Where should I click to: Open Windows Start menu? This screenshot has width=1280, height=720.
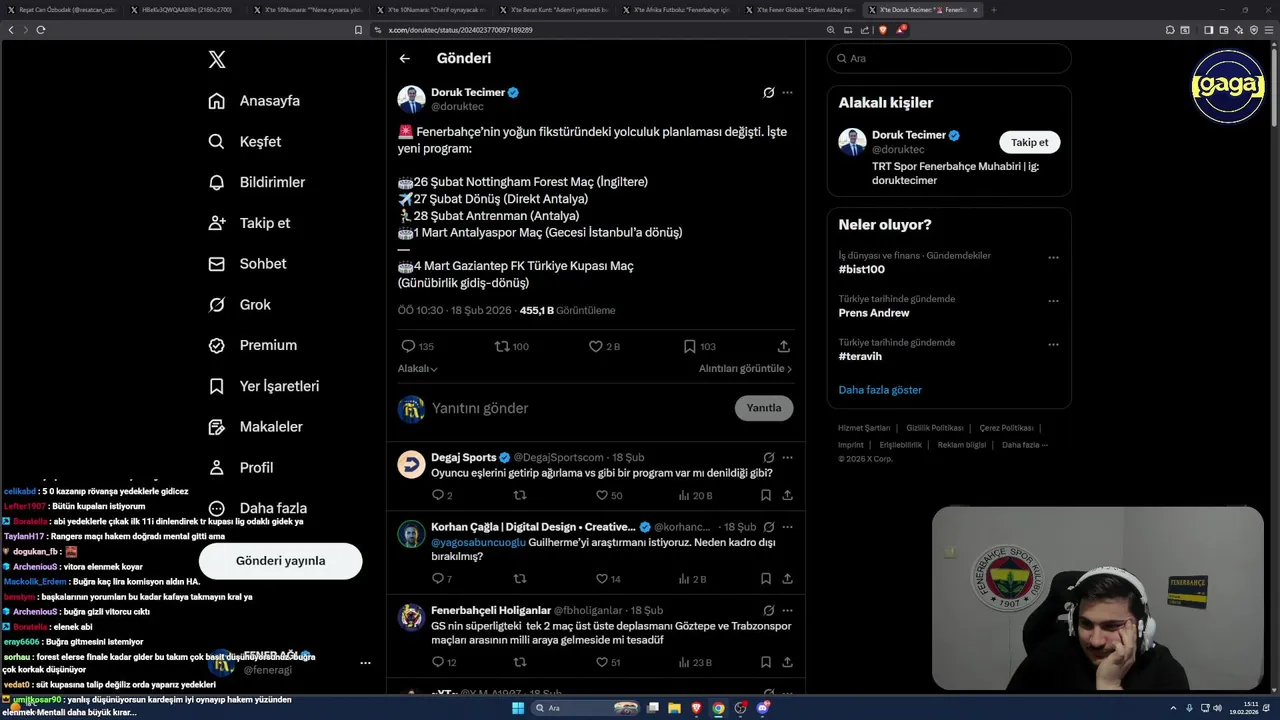point(518,708)
